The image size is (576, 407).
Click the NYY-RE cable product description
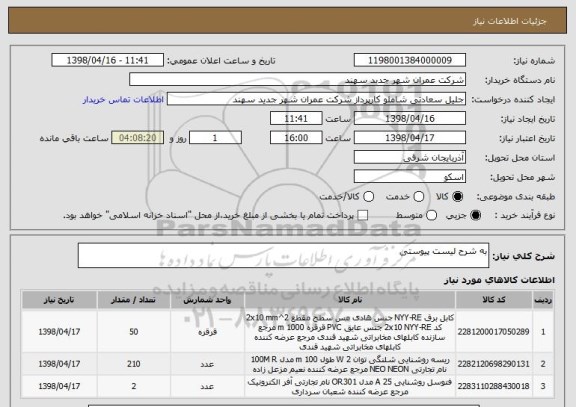pos(350,332)
